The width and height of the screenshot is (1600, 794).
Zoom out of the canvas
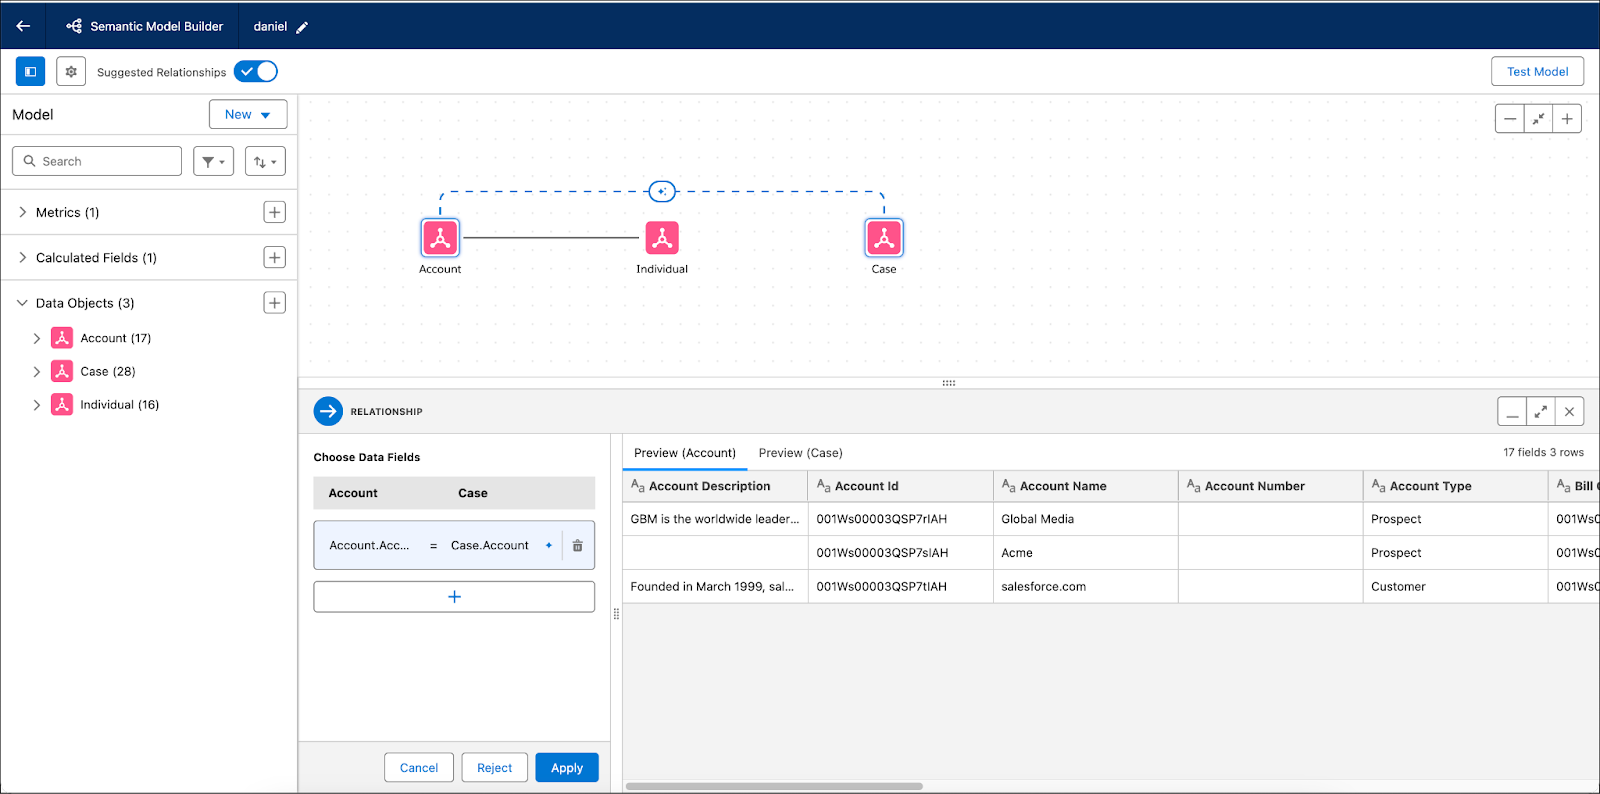[1510, 119]
